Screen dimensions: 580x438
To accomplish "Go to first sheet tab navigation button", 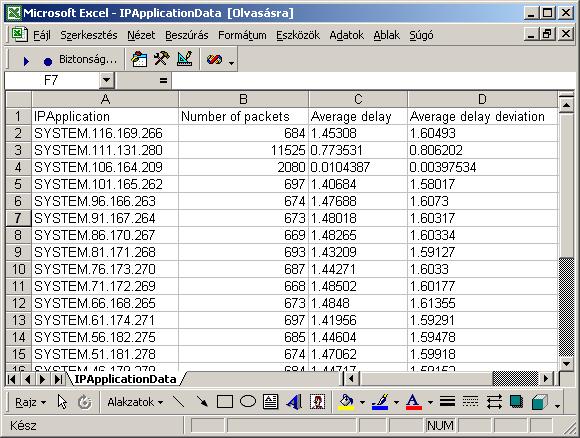I will pos(12,379).
